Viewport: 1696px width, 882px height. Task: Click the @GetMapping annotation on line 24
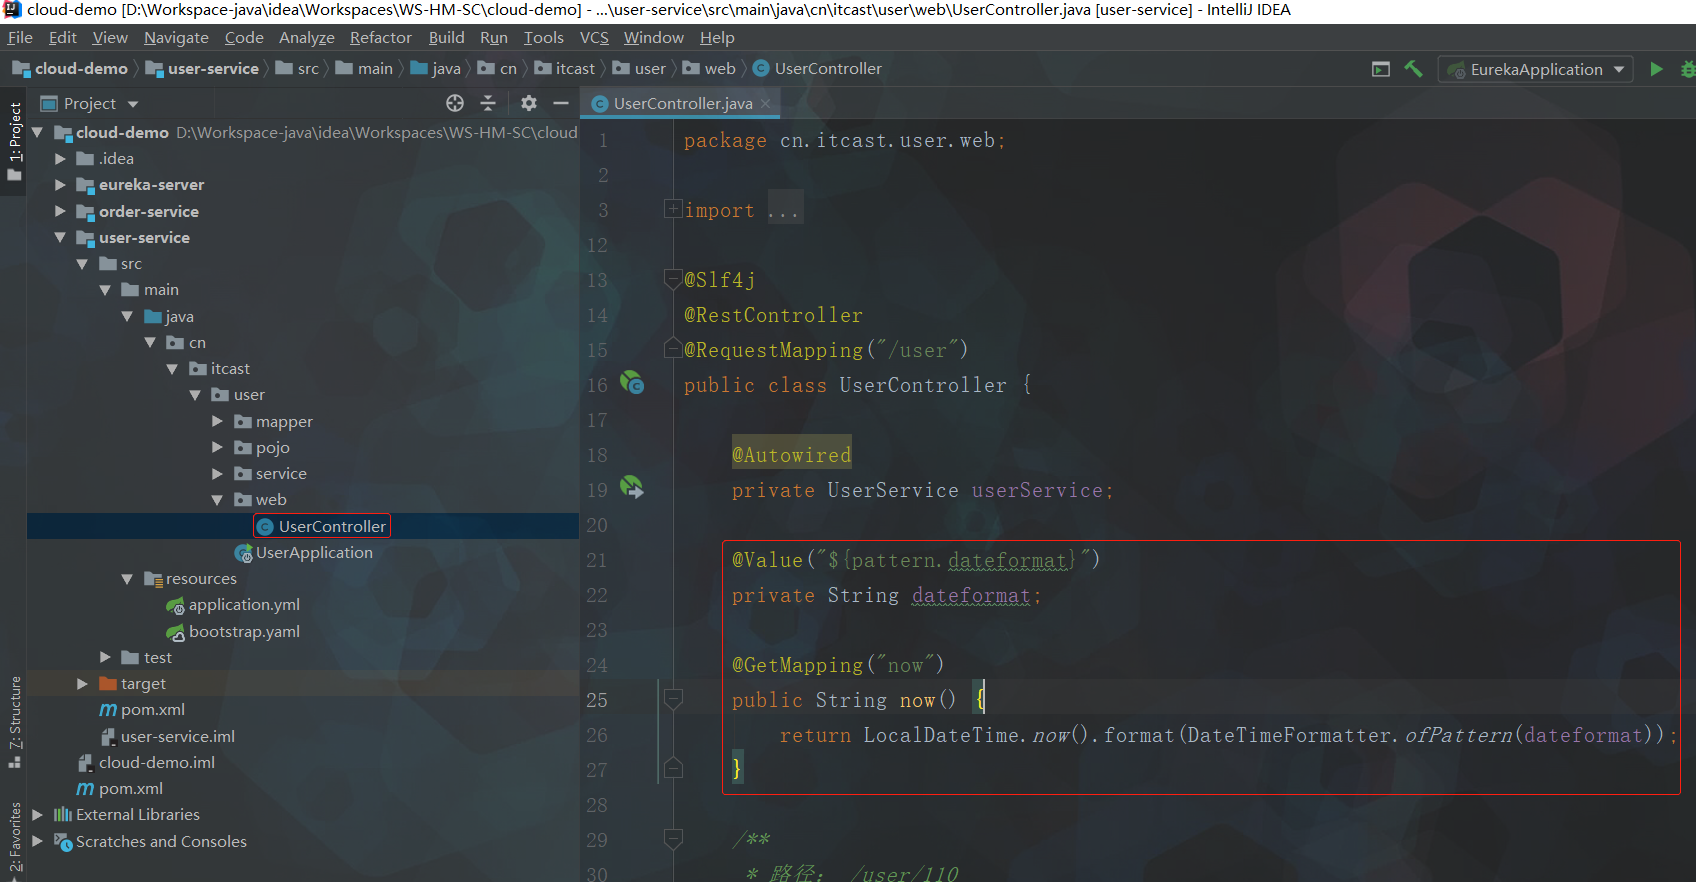797,665
